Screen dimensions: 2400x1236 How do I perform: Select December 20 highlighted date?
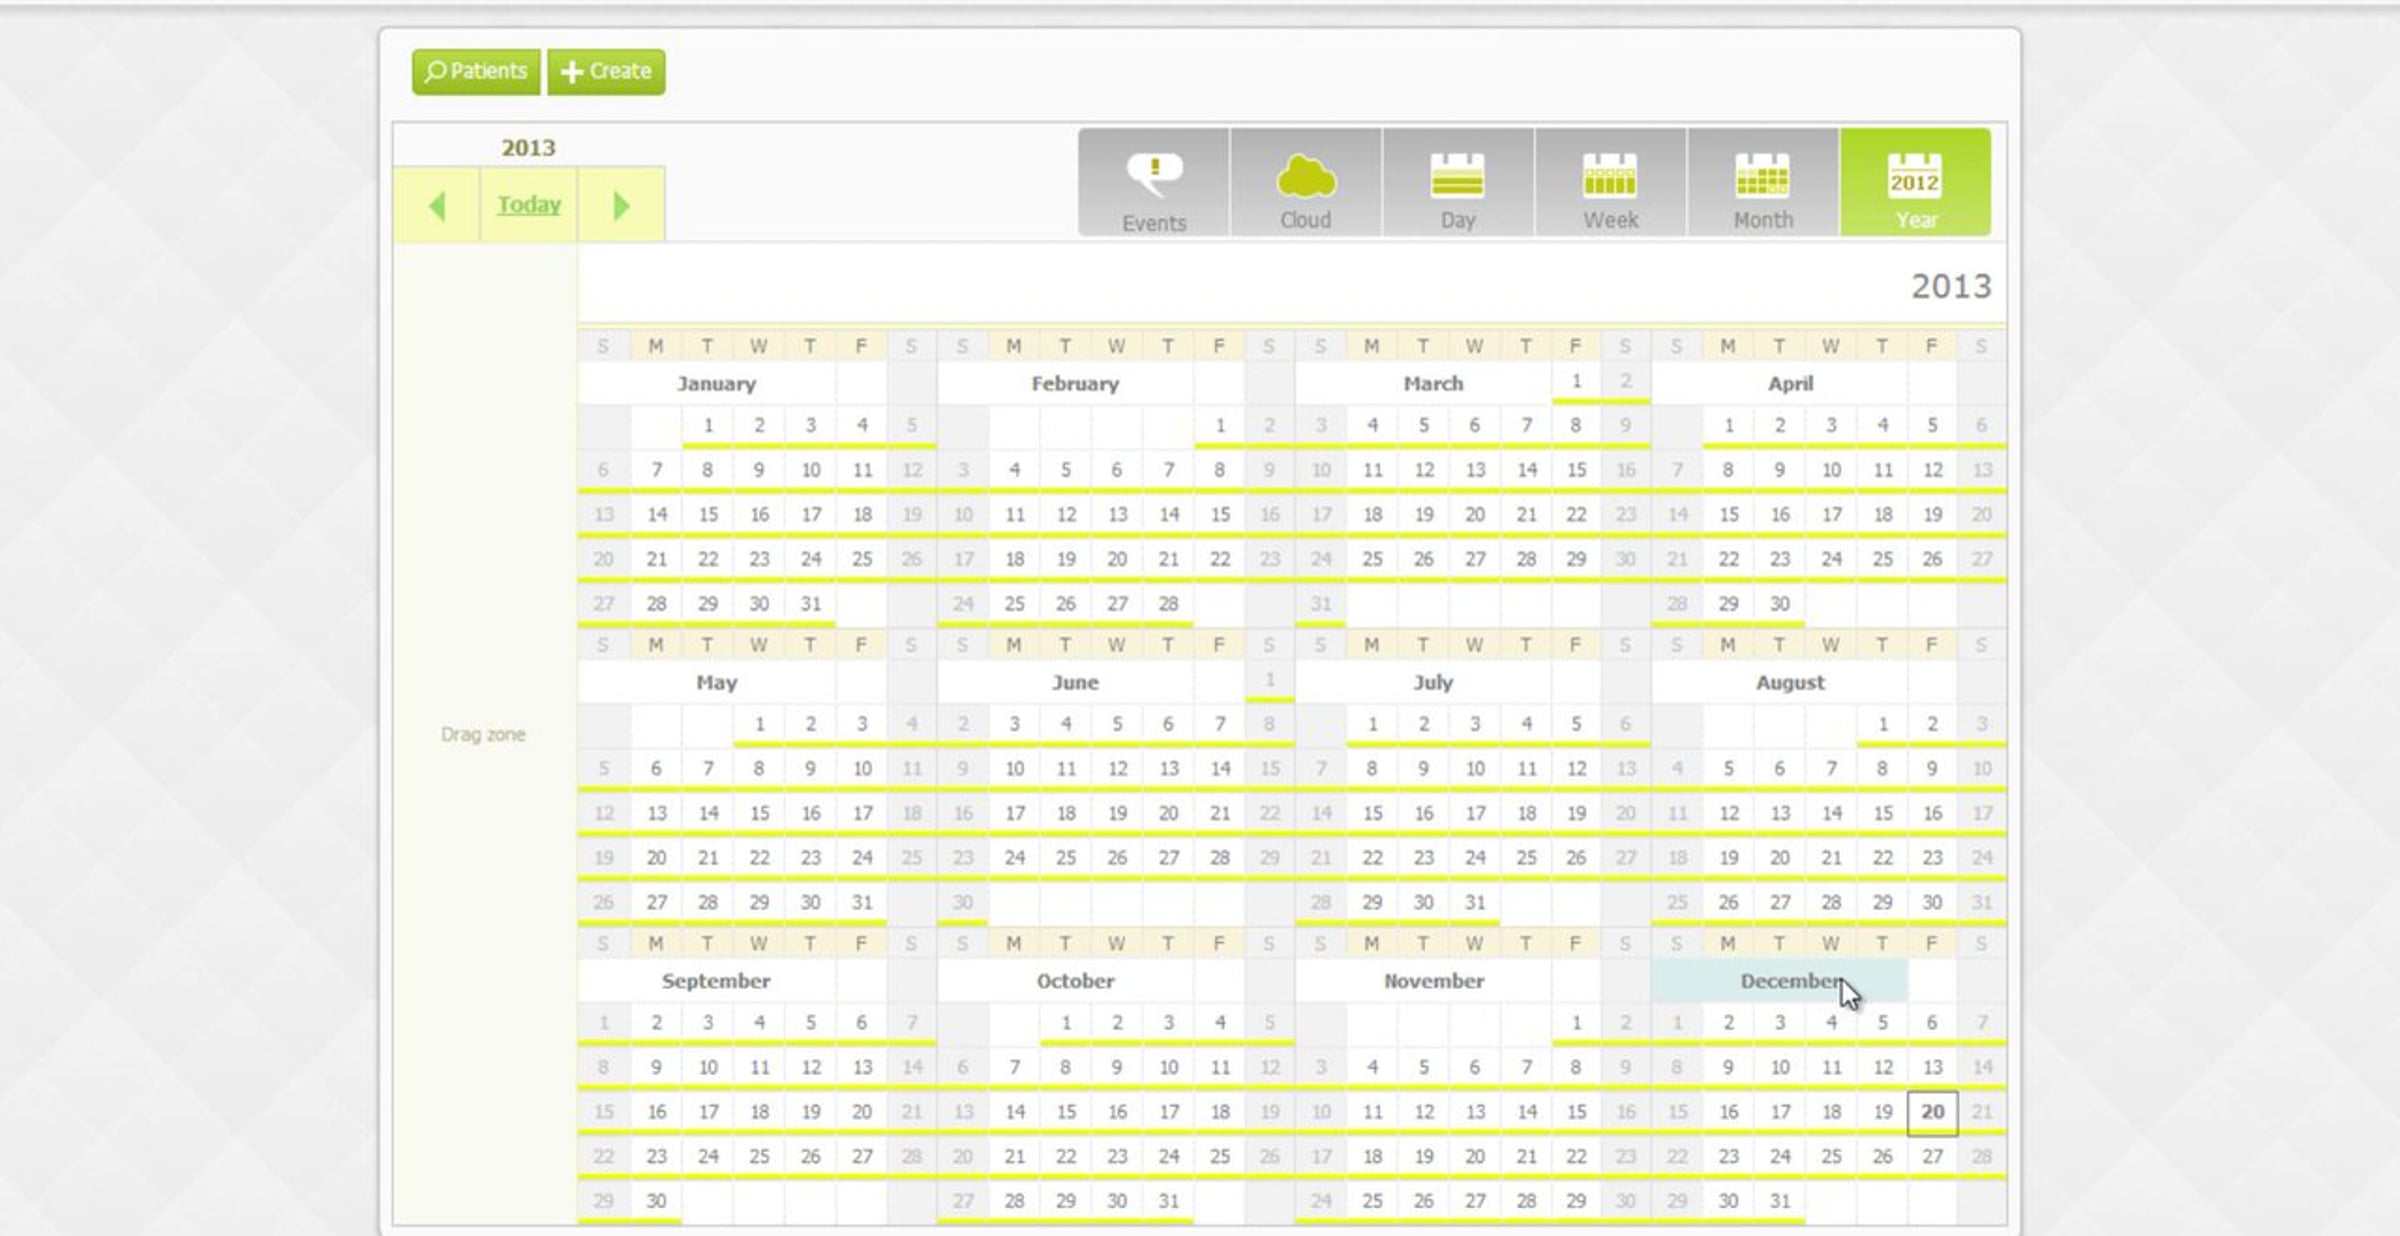[x=1932, y=1112]
